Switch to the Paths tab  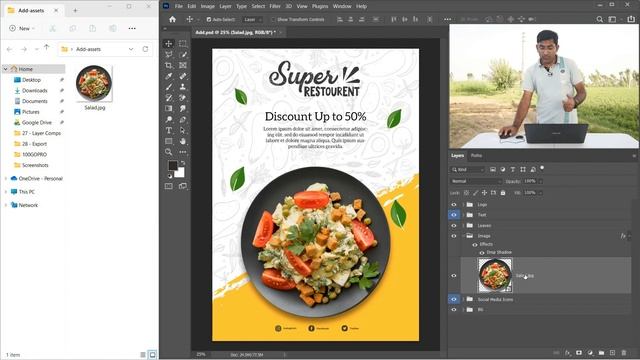(x=476, y=156)
